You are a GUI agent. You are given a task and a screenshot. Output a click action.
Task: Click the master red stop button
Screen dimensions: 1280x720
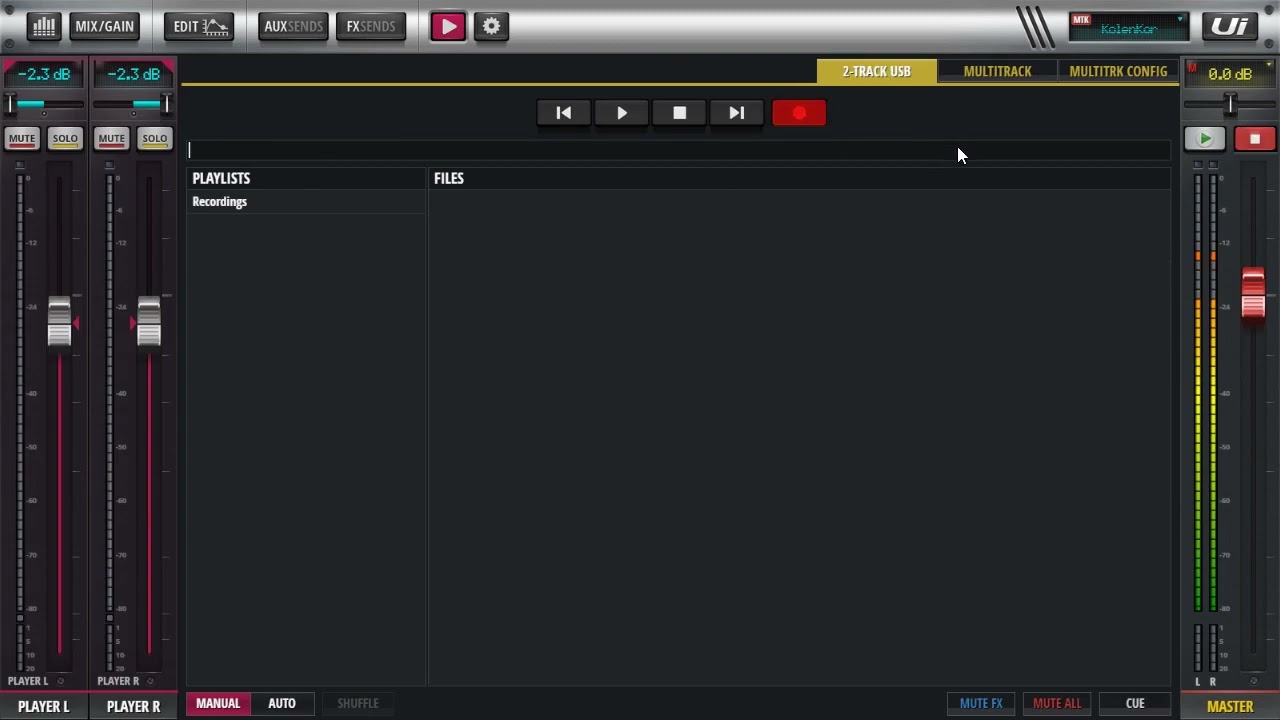1255,140
